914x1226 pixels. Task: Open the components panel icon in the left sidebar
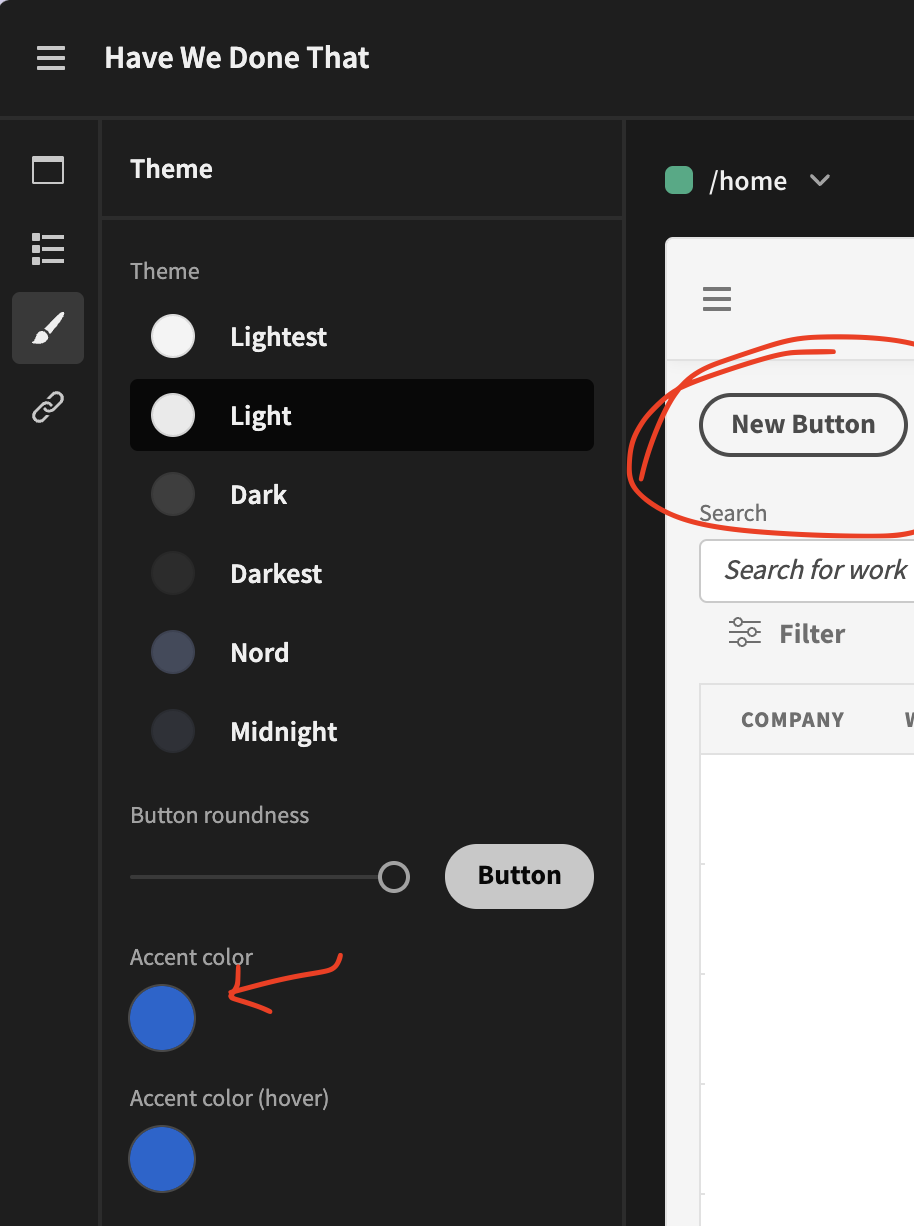coord(47,170)
